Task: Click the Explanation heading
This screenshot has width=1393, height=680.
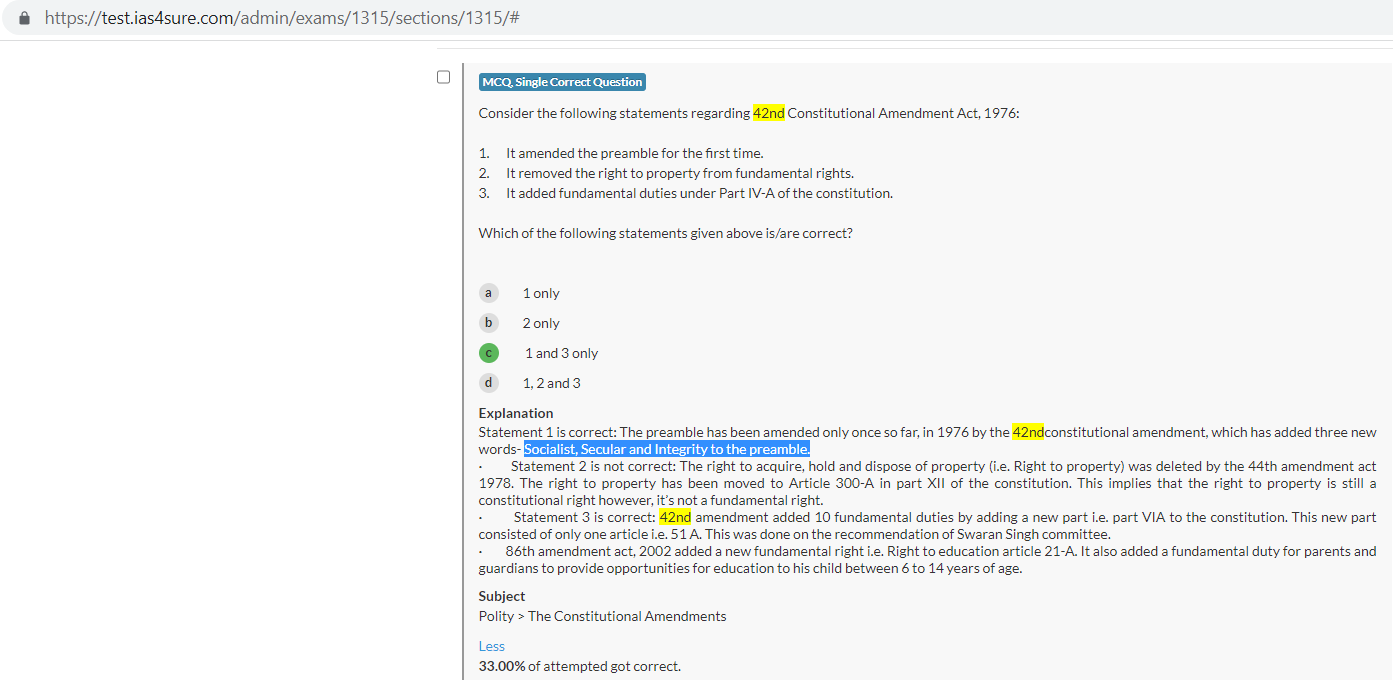Action: pos(515,413)
